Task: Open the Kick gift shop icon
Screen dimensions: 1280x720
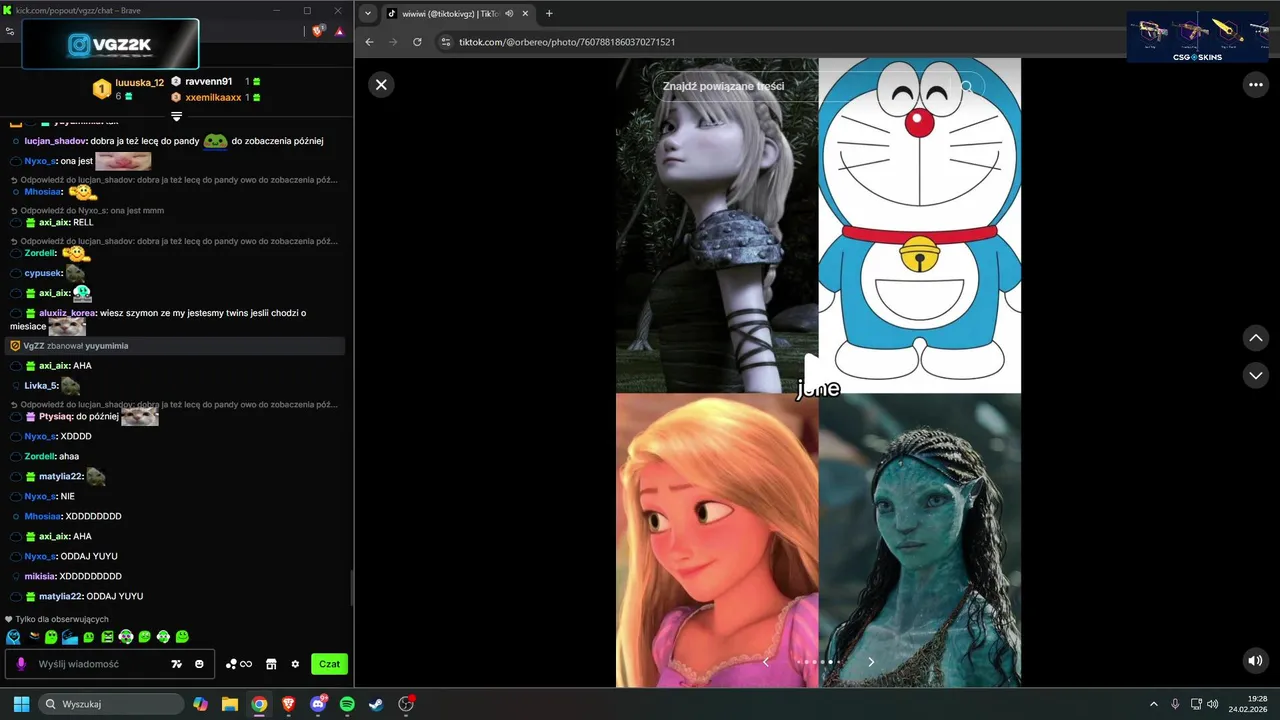Action: pos(271,664)
